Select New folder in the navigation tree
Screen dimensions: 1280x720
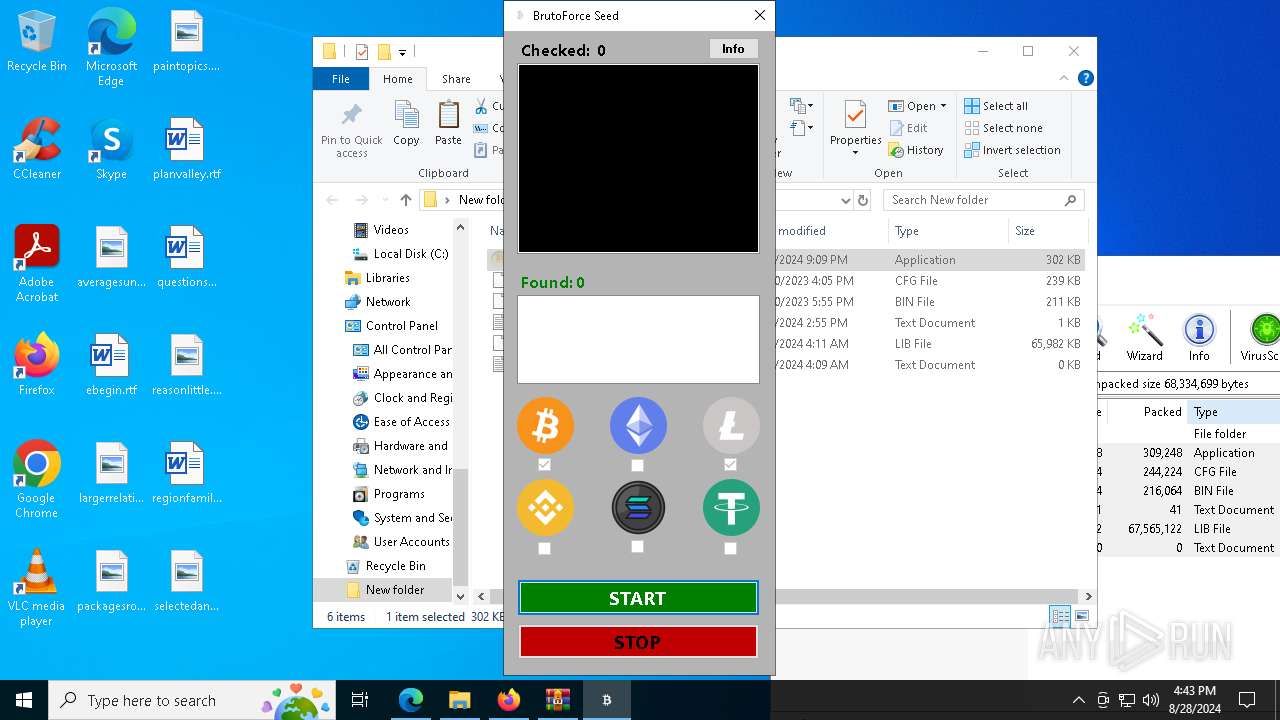(x=385, y=590)
